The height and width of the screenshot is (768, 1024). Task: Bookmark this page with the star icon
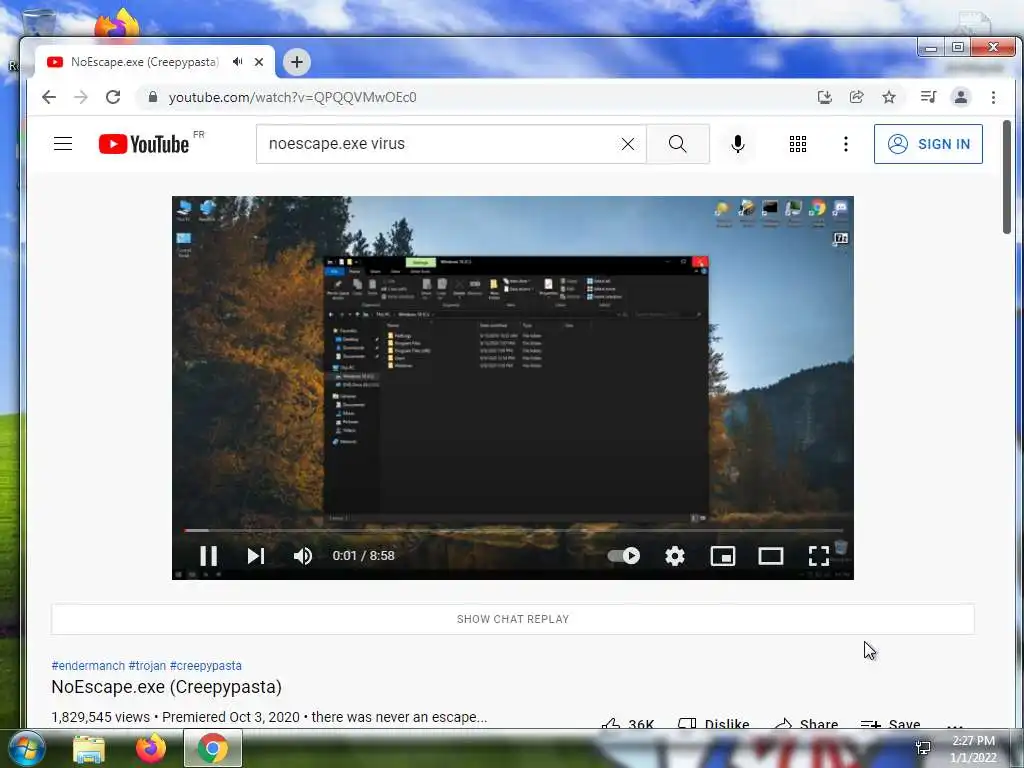(889, 97)
